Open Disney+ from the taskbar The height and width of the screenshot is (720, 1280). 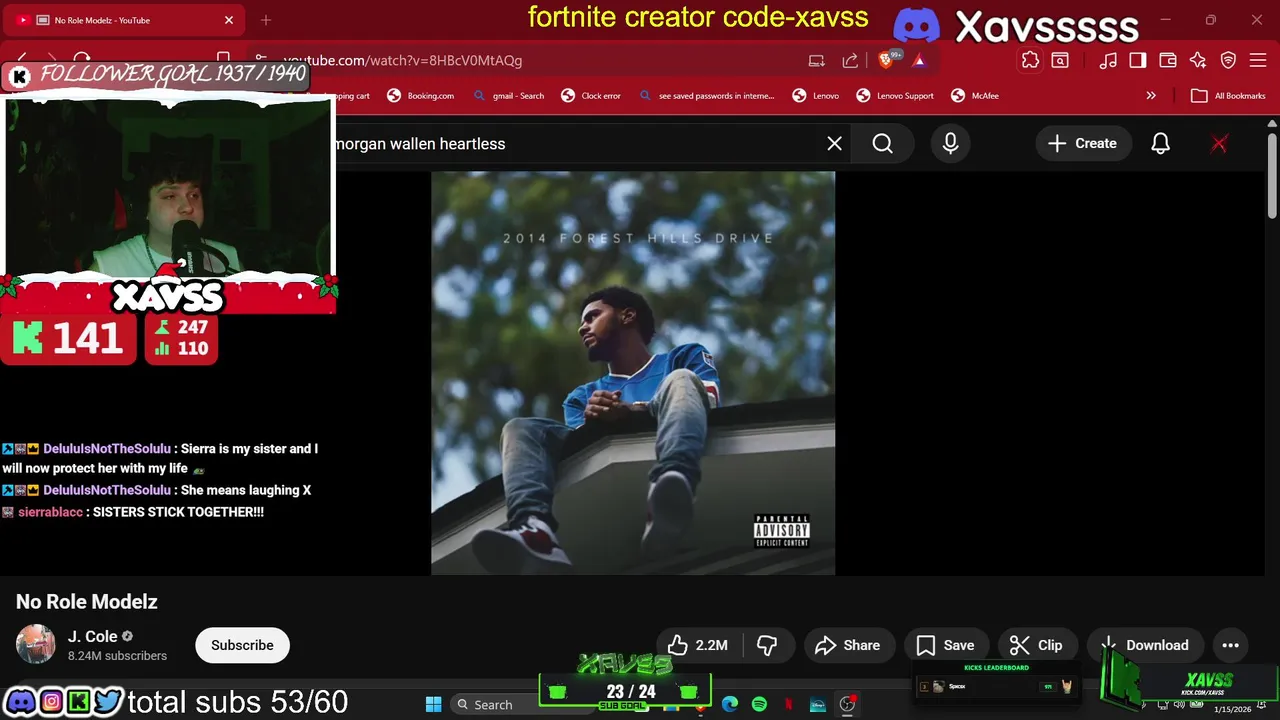coord(818,704)
